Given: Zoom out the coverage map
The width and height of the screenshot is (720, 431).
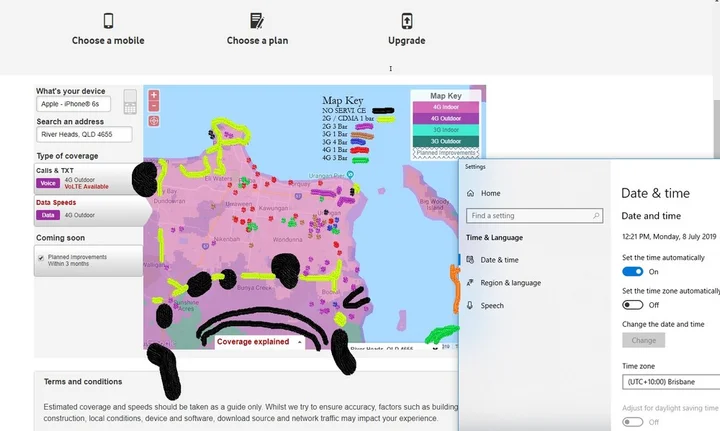Looking at the screenshot, I should (153, 106).
